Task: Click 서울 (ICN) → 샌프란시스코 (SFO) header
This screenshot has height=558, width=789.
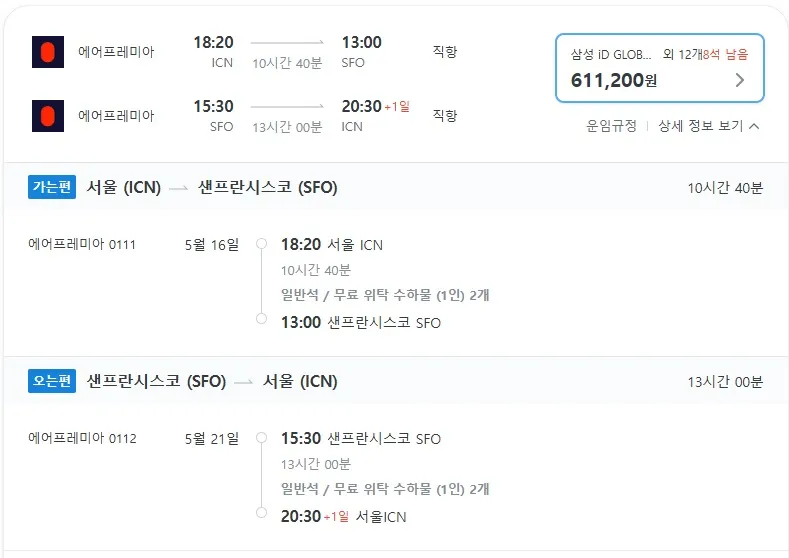Action: pos(212,188)
